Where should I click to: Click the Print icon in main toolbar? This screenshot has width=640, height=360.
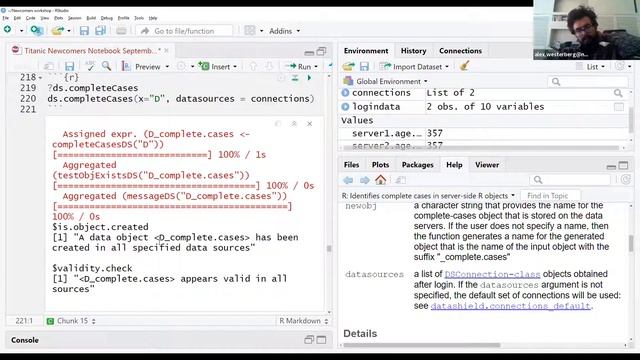tap(121, 31)
